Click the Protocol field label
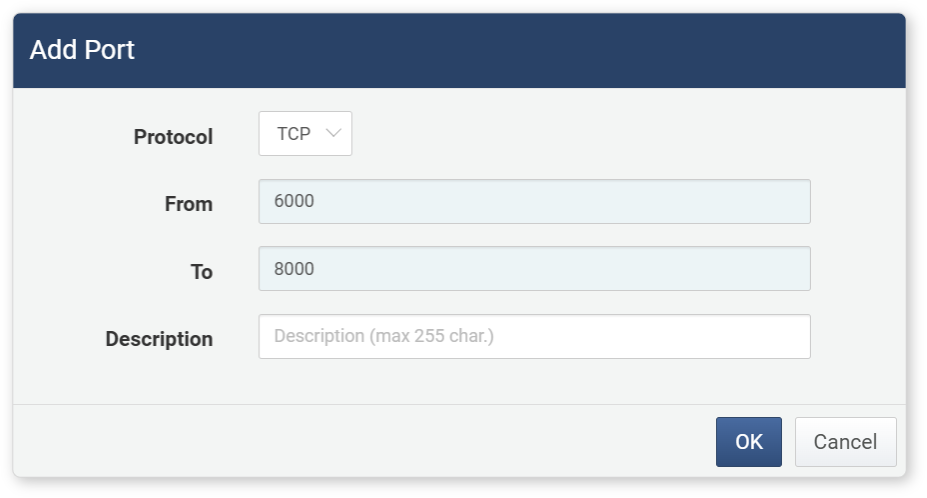 click(173, 137)
